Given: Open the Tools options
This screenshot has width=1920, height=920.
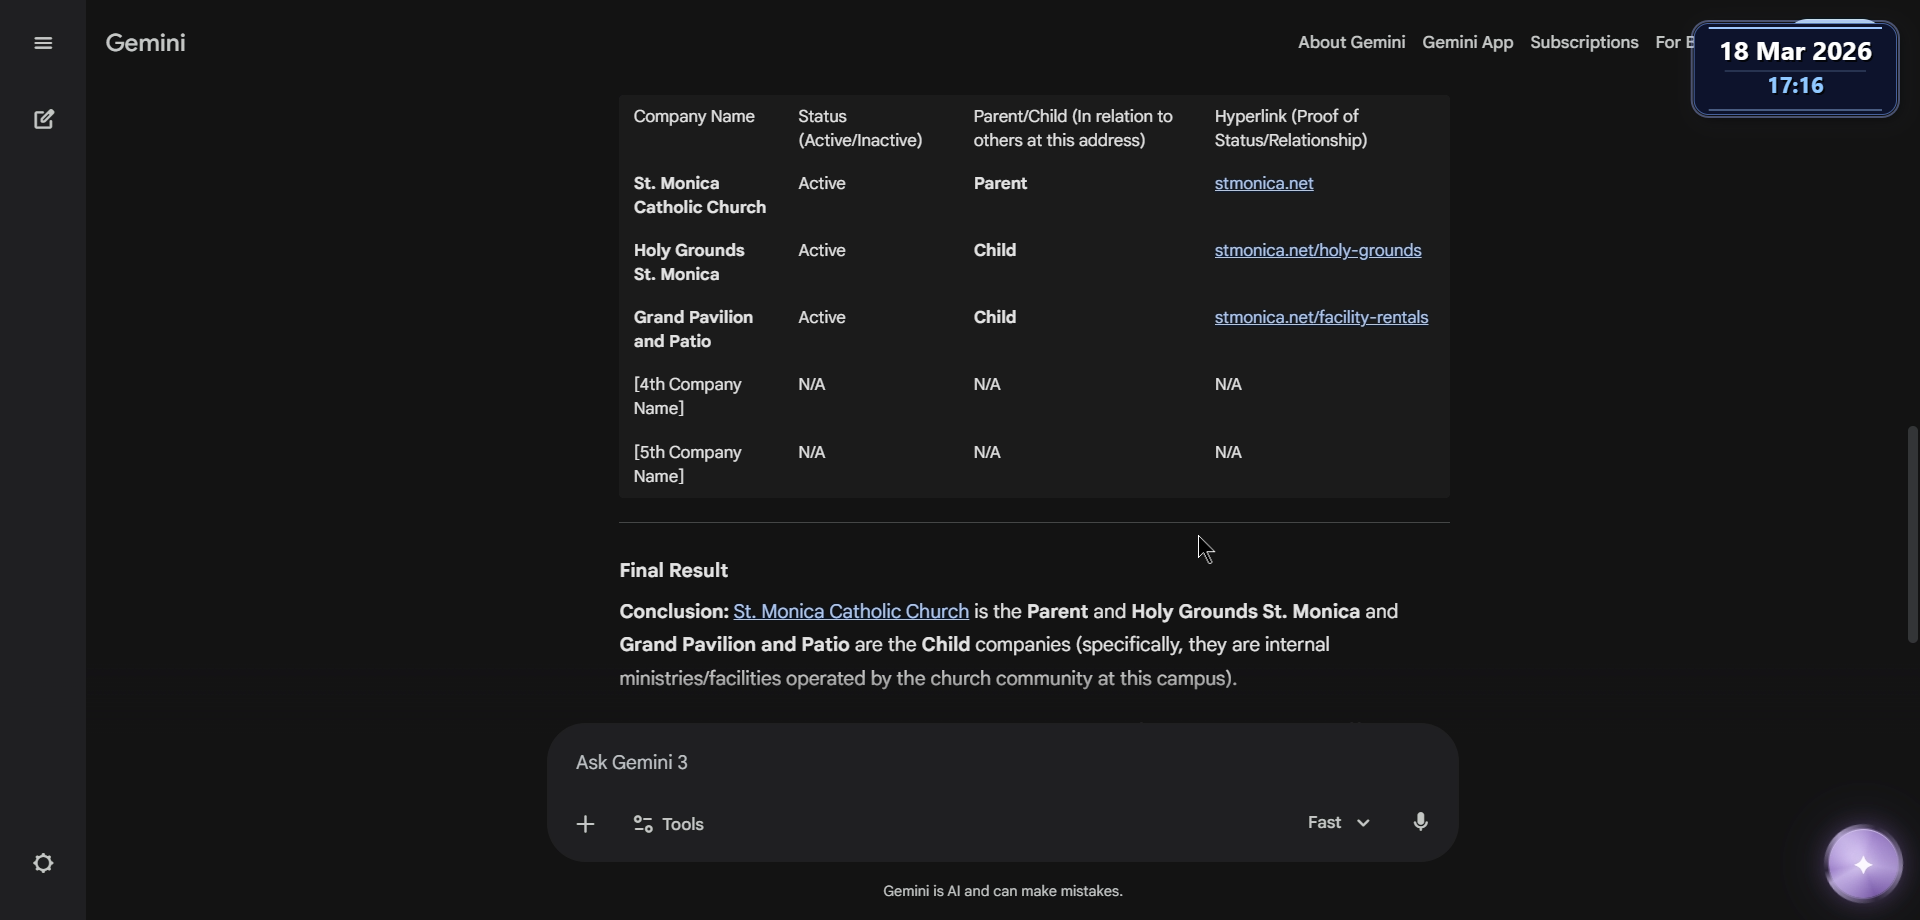Looking at the screenshot, I should click(669, 824).
